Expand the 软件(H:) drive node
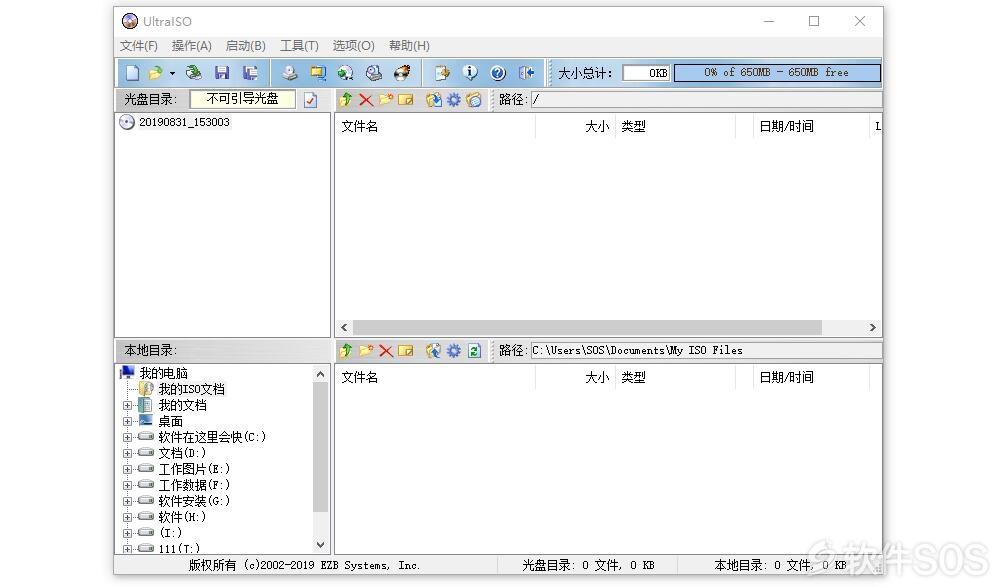1004x587 pixels. tap(127, 517)
